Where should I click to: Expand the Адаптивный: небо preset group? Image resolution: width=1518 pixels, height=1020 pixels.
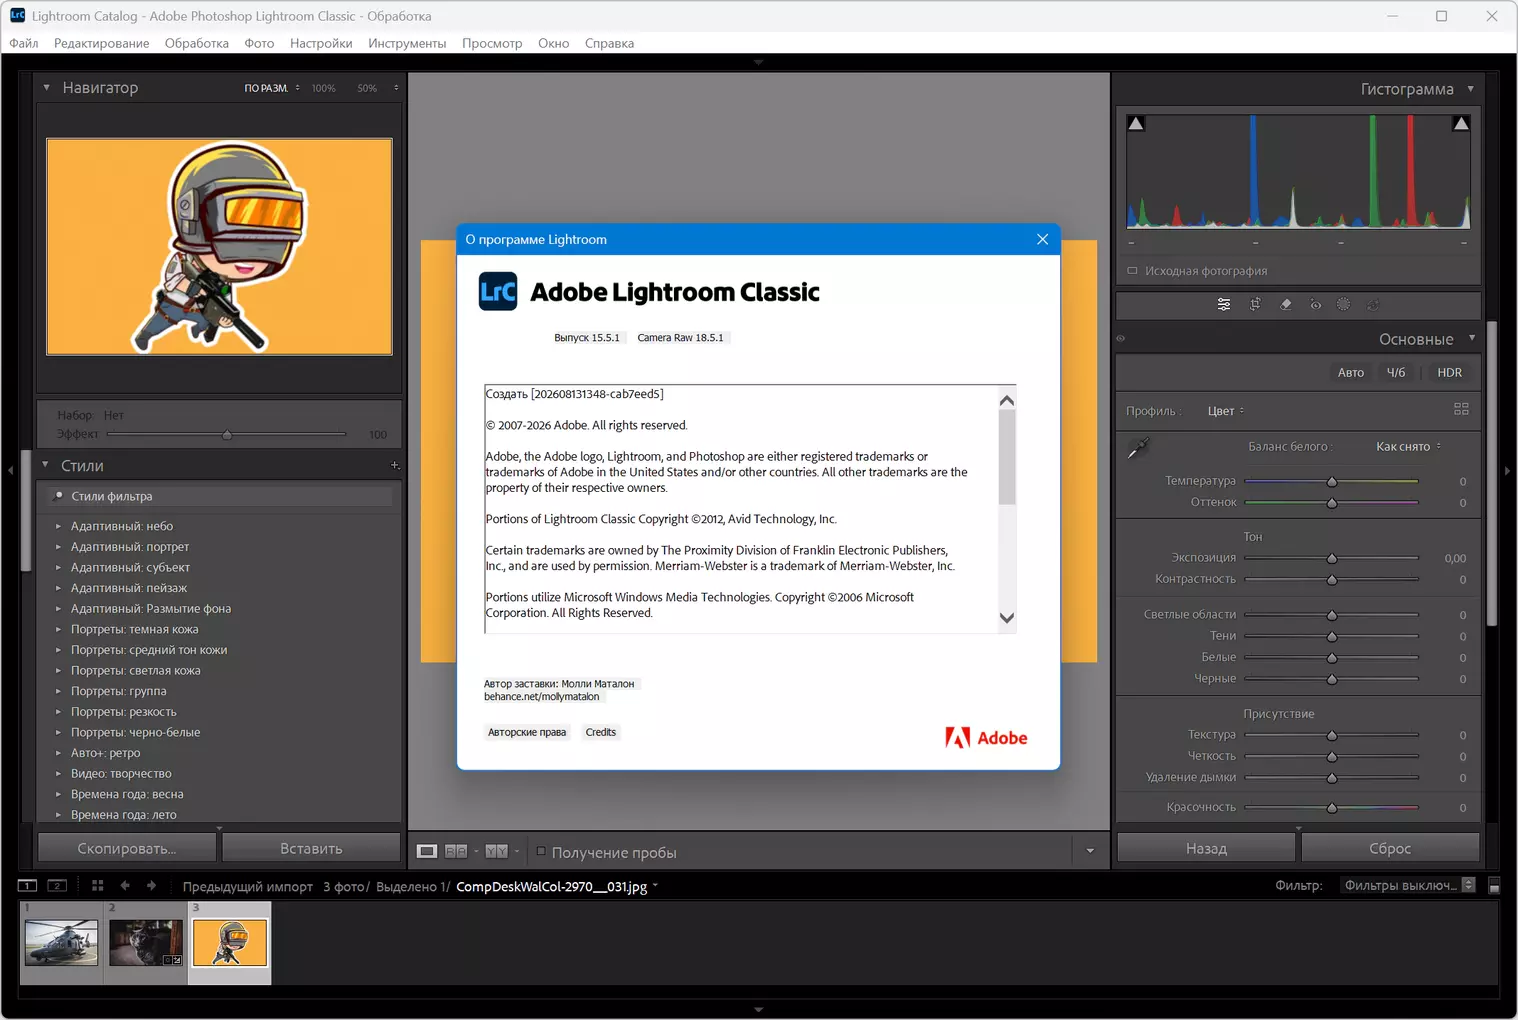coord(58,526)
